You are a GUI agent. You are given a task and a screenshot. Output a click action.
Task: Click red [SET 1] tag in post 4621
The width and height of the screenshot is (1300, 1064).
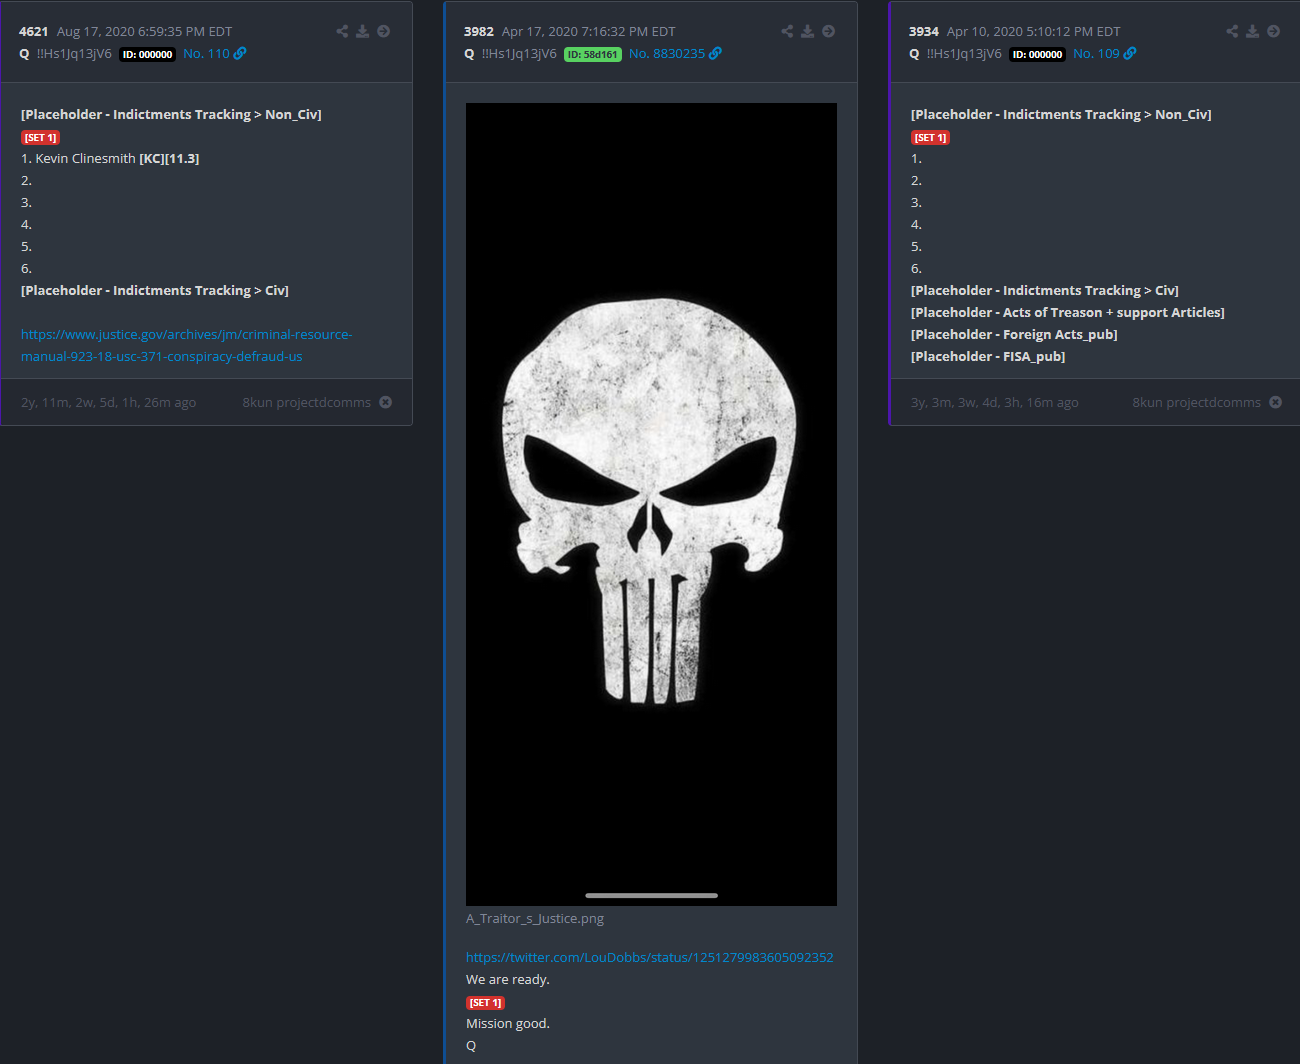[x=41, y=138]
